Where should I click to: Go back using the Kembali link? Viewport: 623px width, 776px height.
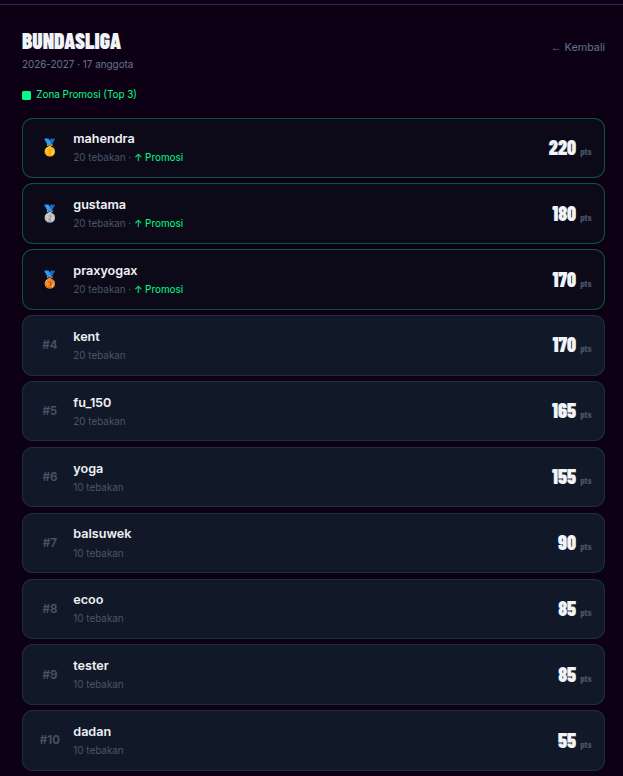coord(578,48)
